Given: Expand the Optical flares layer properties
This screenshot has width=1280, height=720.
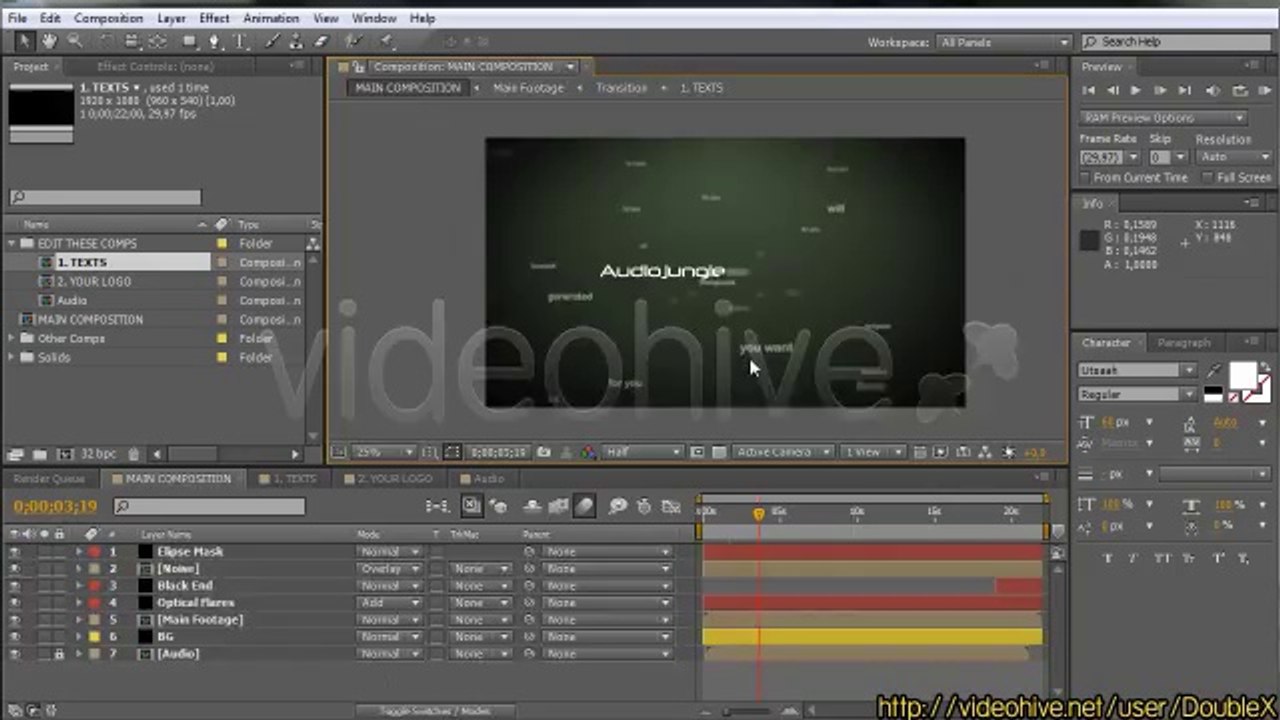Looking at the screenshot, I should (79, 603).
